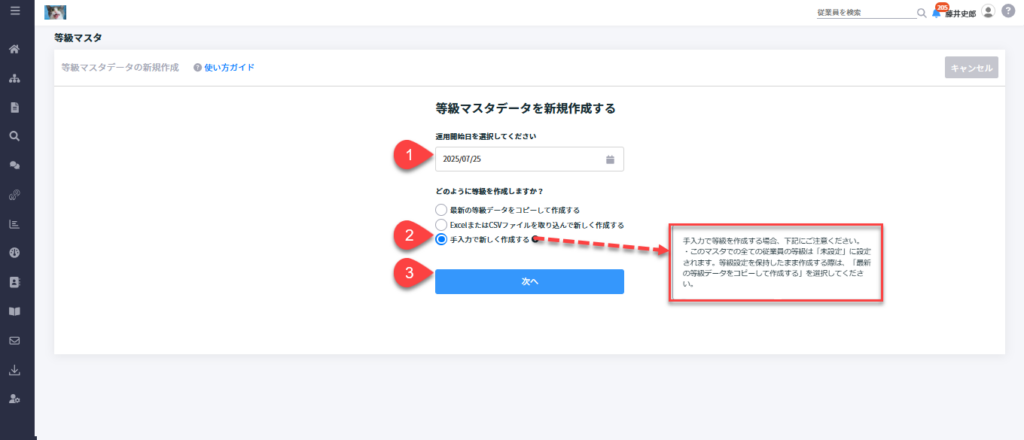Image resolution: width=1024 pixels, height=440 pixels.
Task: Click the heading 等級マスタデータを新規作成する
Action: point(526,108)
